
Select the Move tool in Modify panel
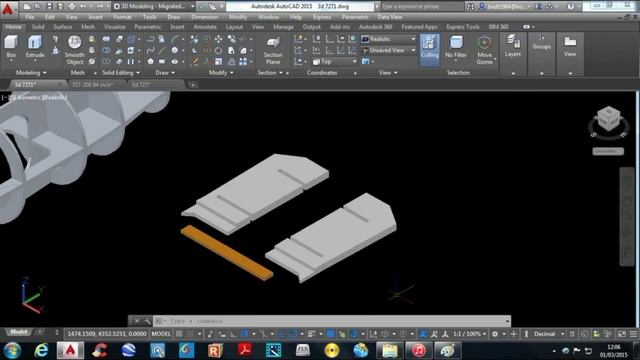coord(219,39)
